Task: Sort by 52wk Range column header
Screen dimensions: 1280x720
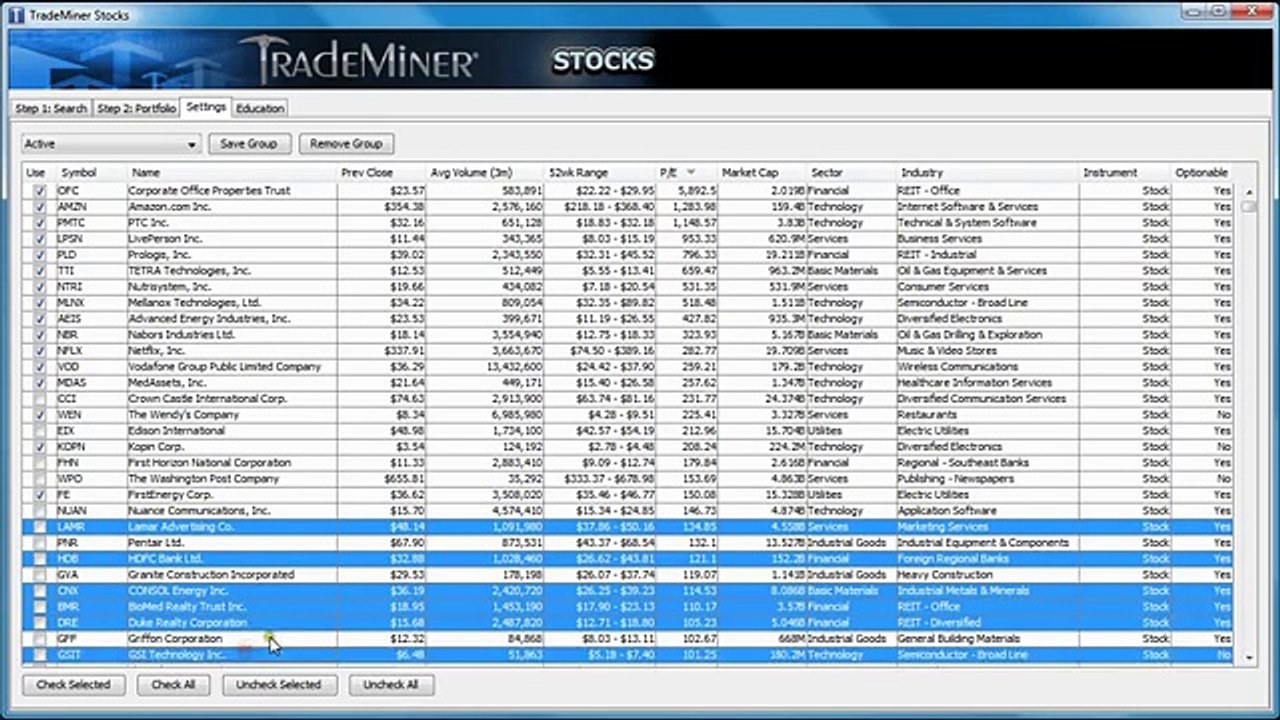Action: coord(600,173)
